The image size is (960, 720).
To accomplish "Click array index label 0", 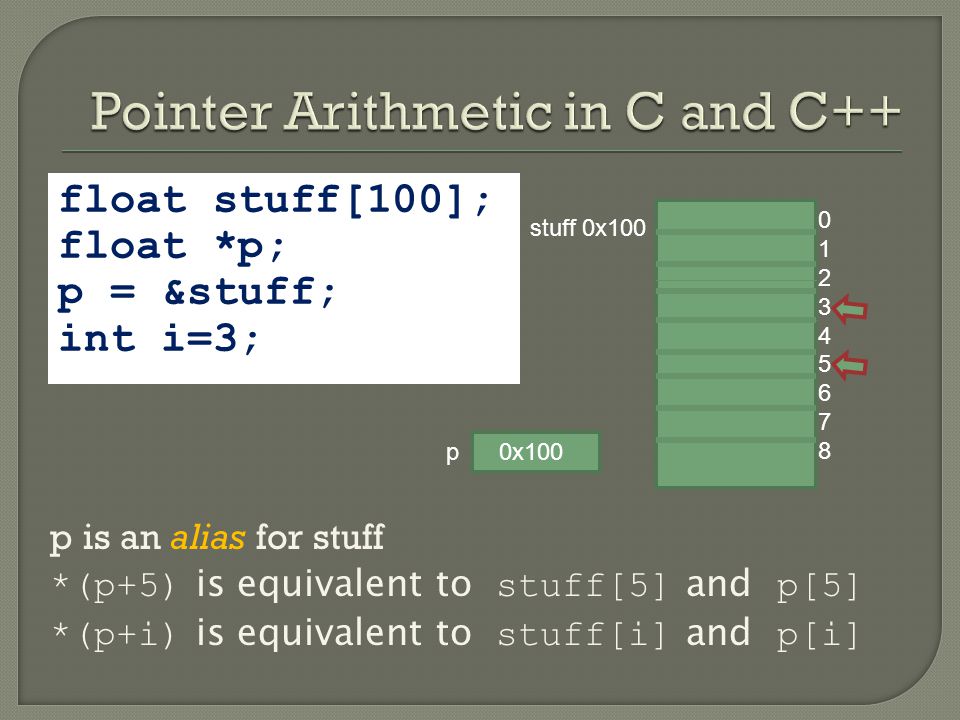I will click(824, 220).
